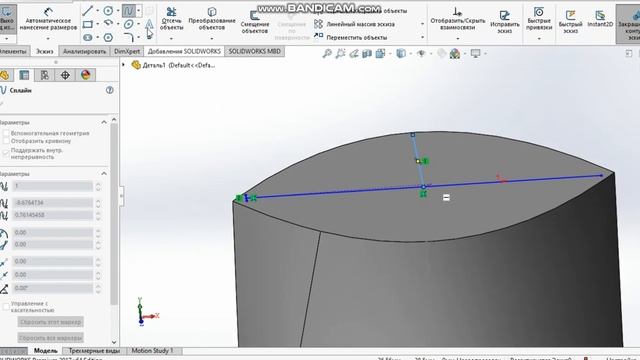Screen dimensions: 640x360
Task: Open Spline tool dropdown arrow
Action: (x=139, y=11)
